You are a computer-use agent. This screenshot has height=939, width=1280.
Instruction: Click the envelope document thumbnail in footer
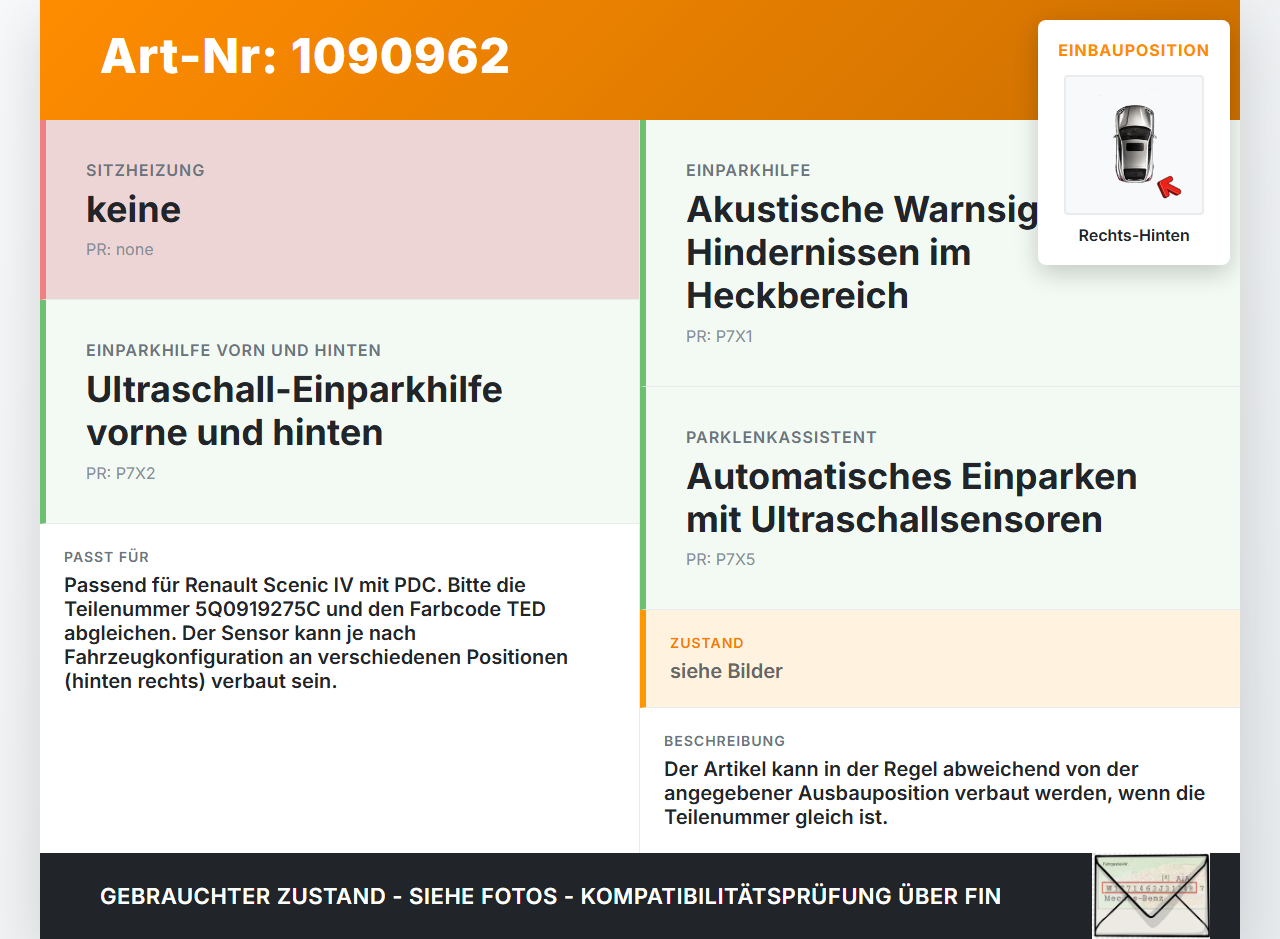1151,896
